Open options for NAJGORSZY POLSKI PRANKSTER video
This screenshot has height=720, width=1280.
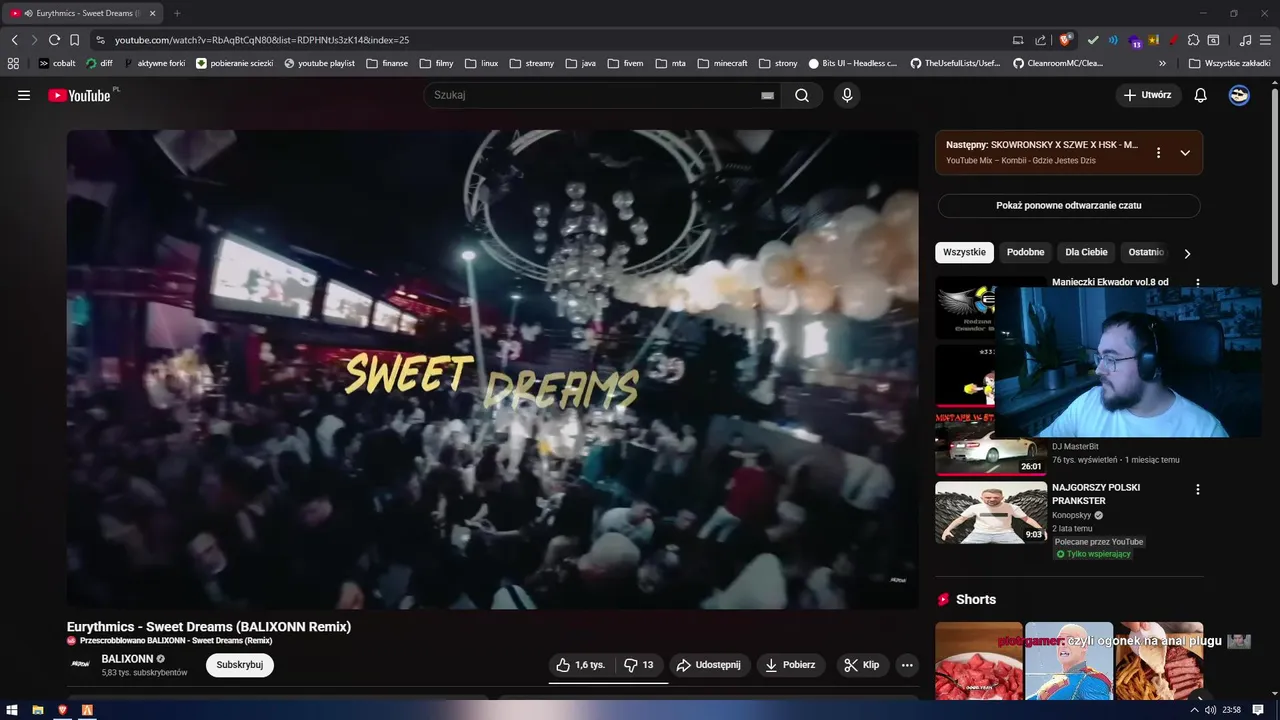[1198, 490]
